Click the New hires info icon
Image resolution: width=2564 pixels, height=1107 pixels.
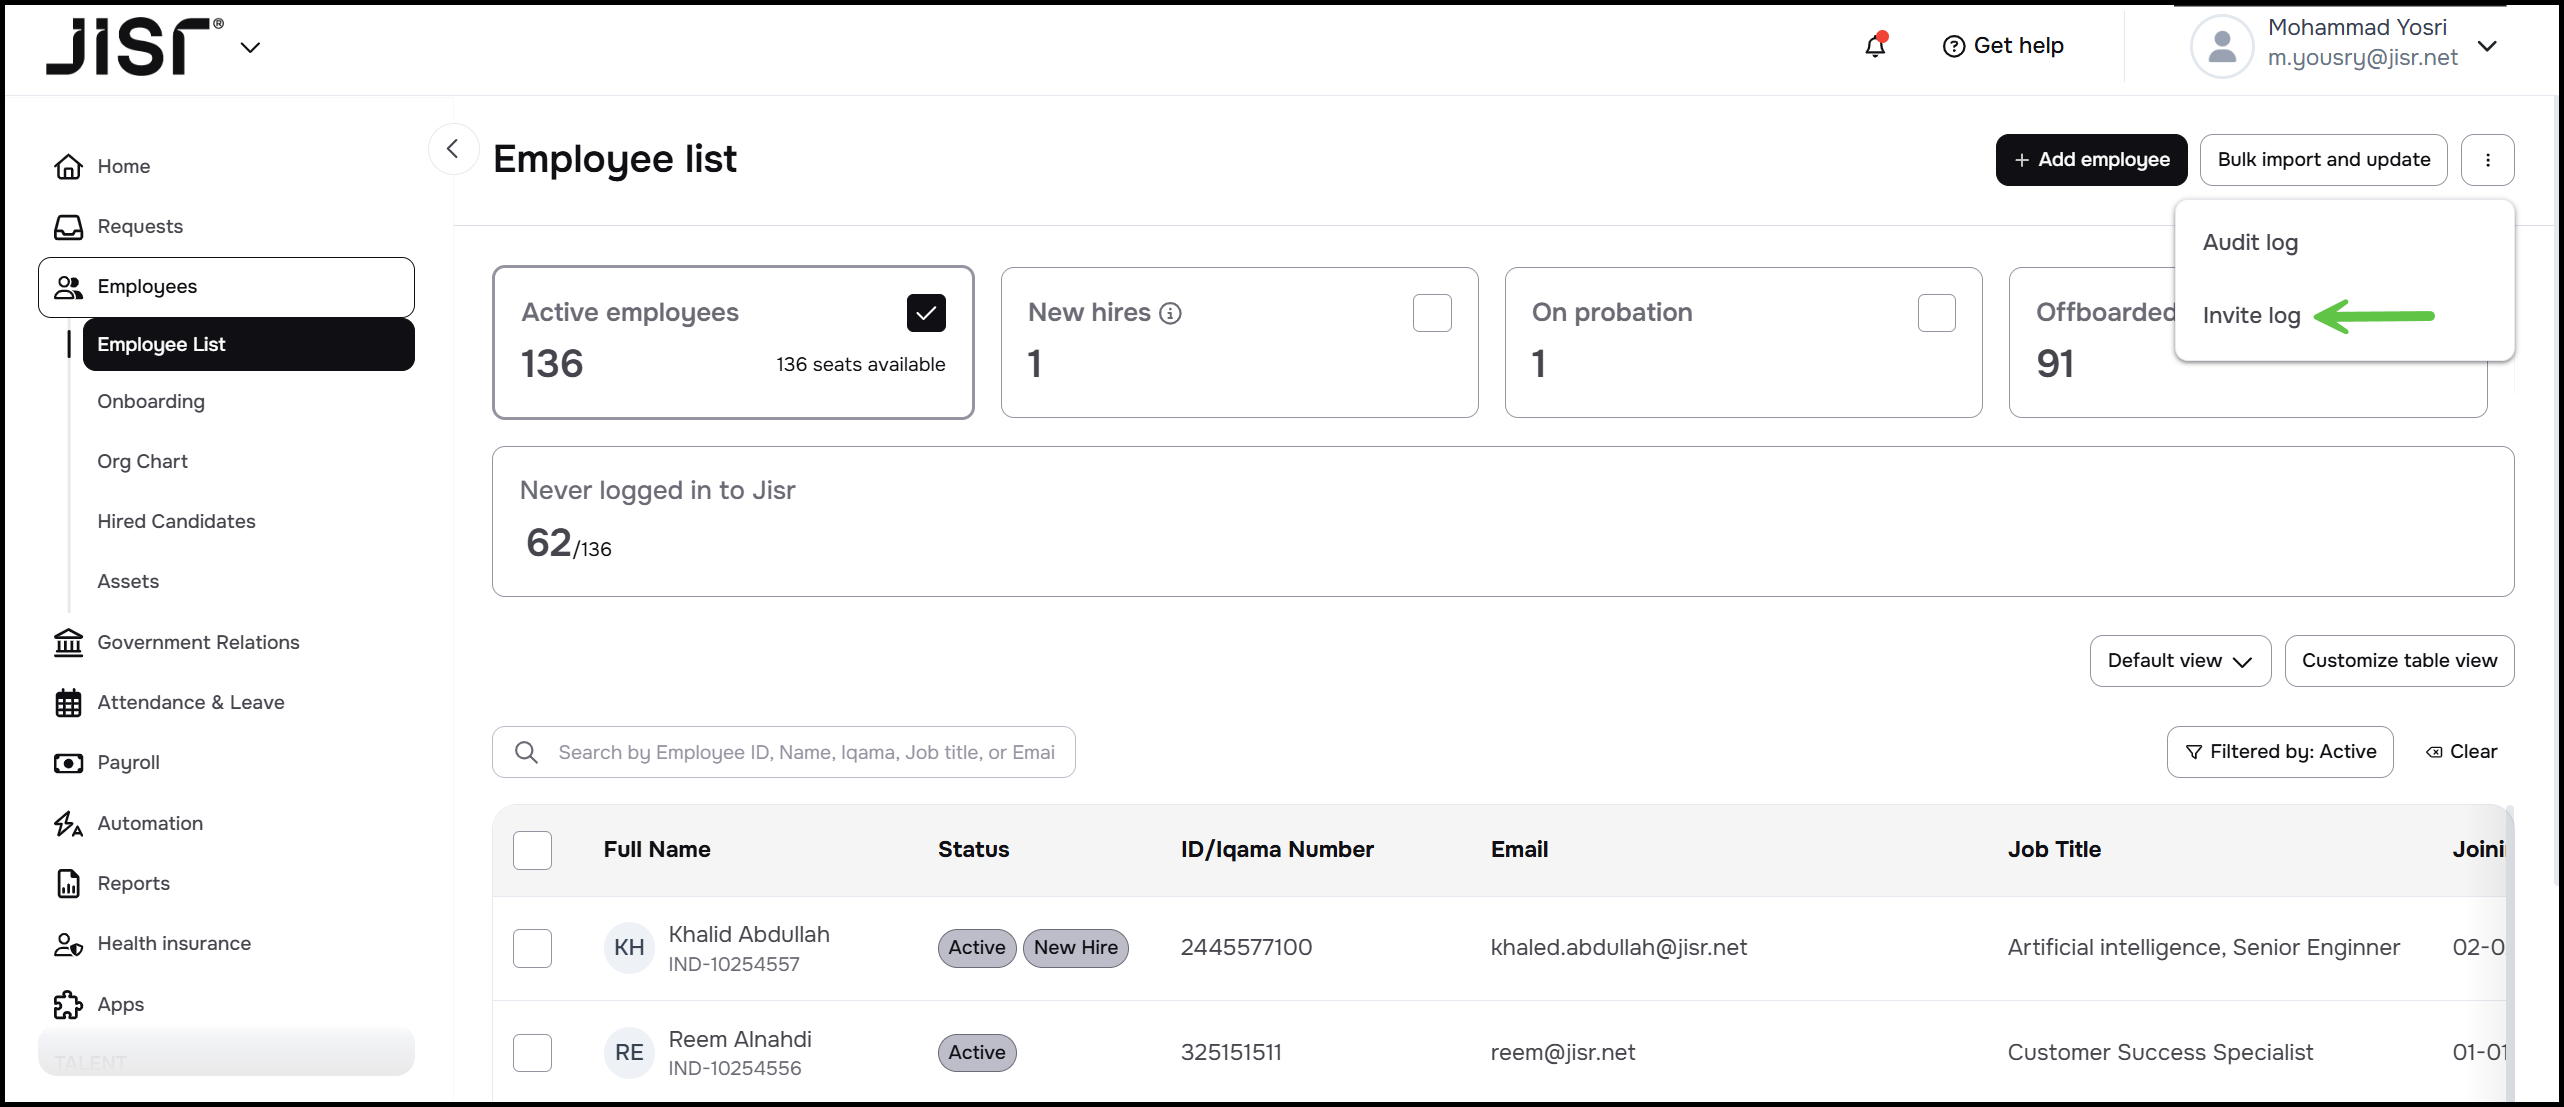pos(1170,314)
